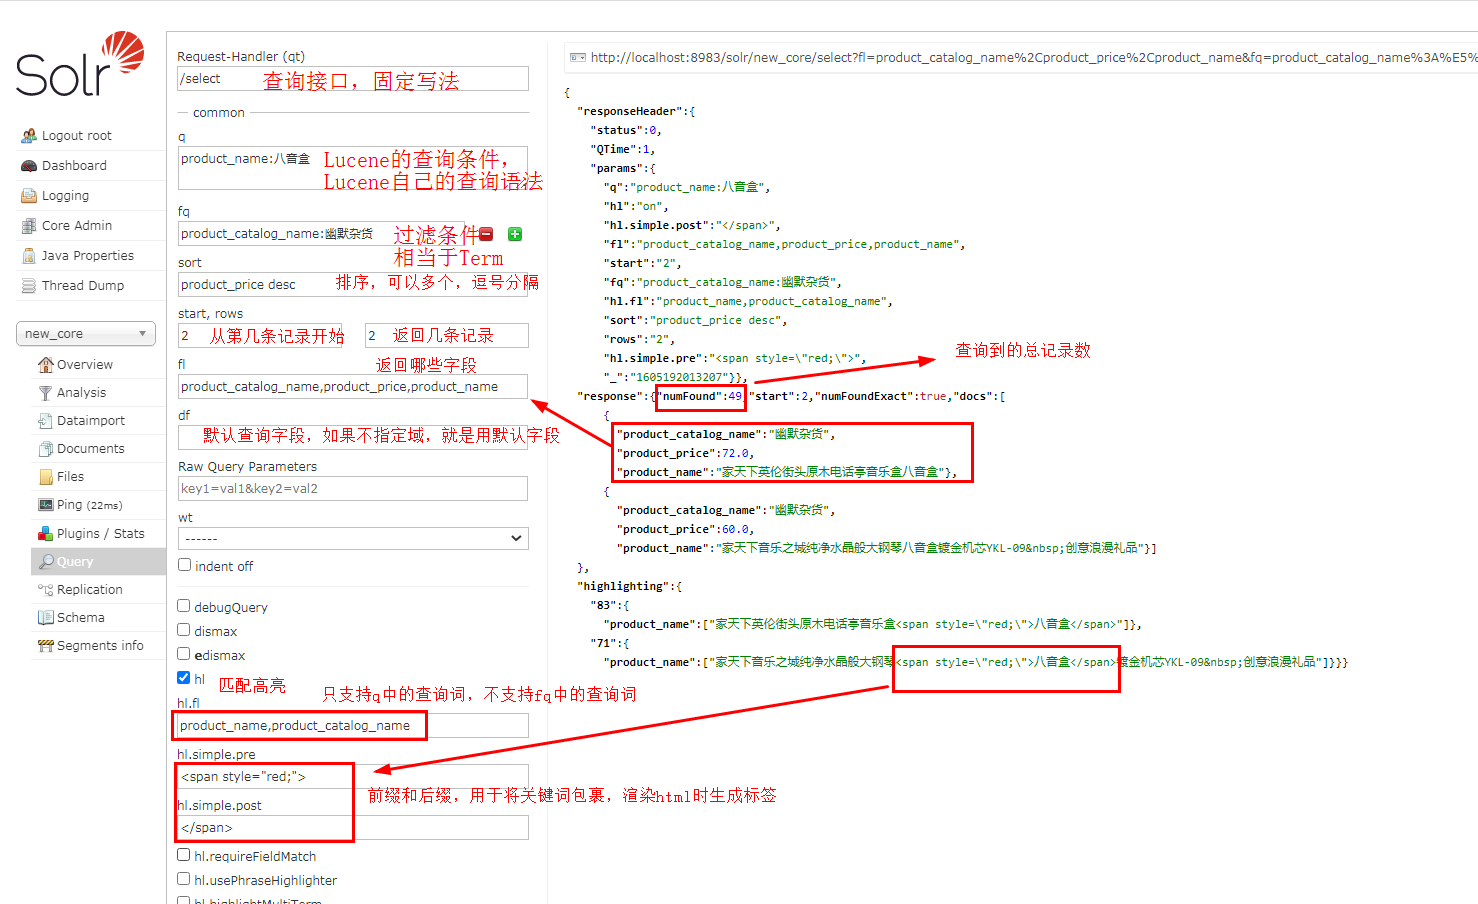Open the wt response format dropdown
The width and height of the screenshot is (1478, 904).
353,538
